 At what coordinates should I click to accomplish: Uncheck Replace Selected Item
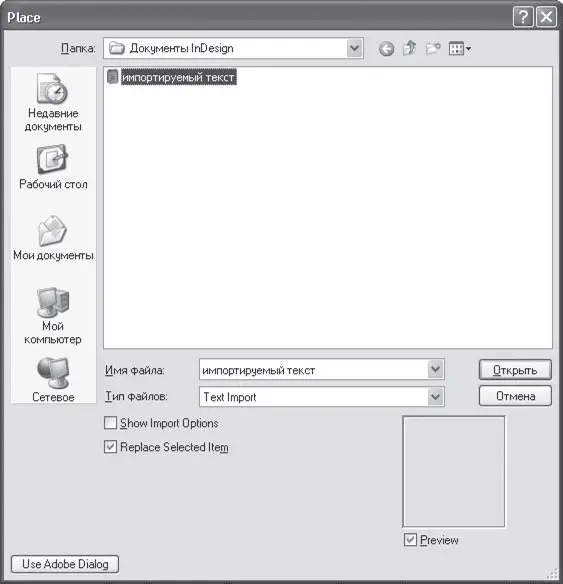click(110, 447)
